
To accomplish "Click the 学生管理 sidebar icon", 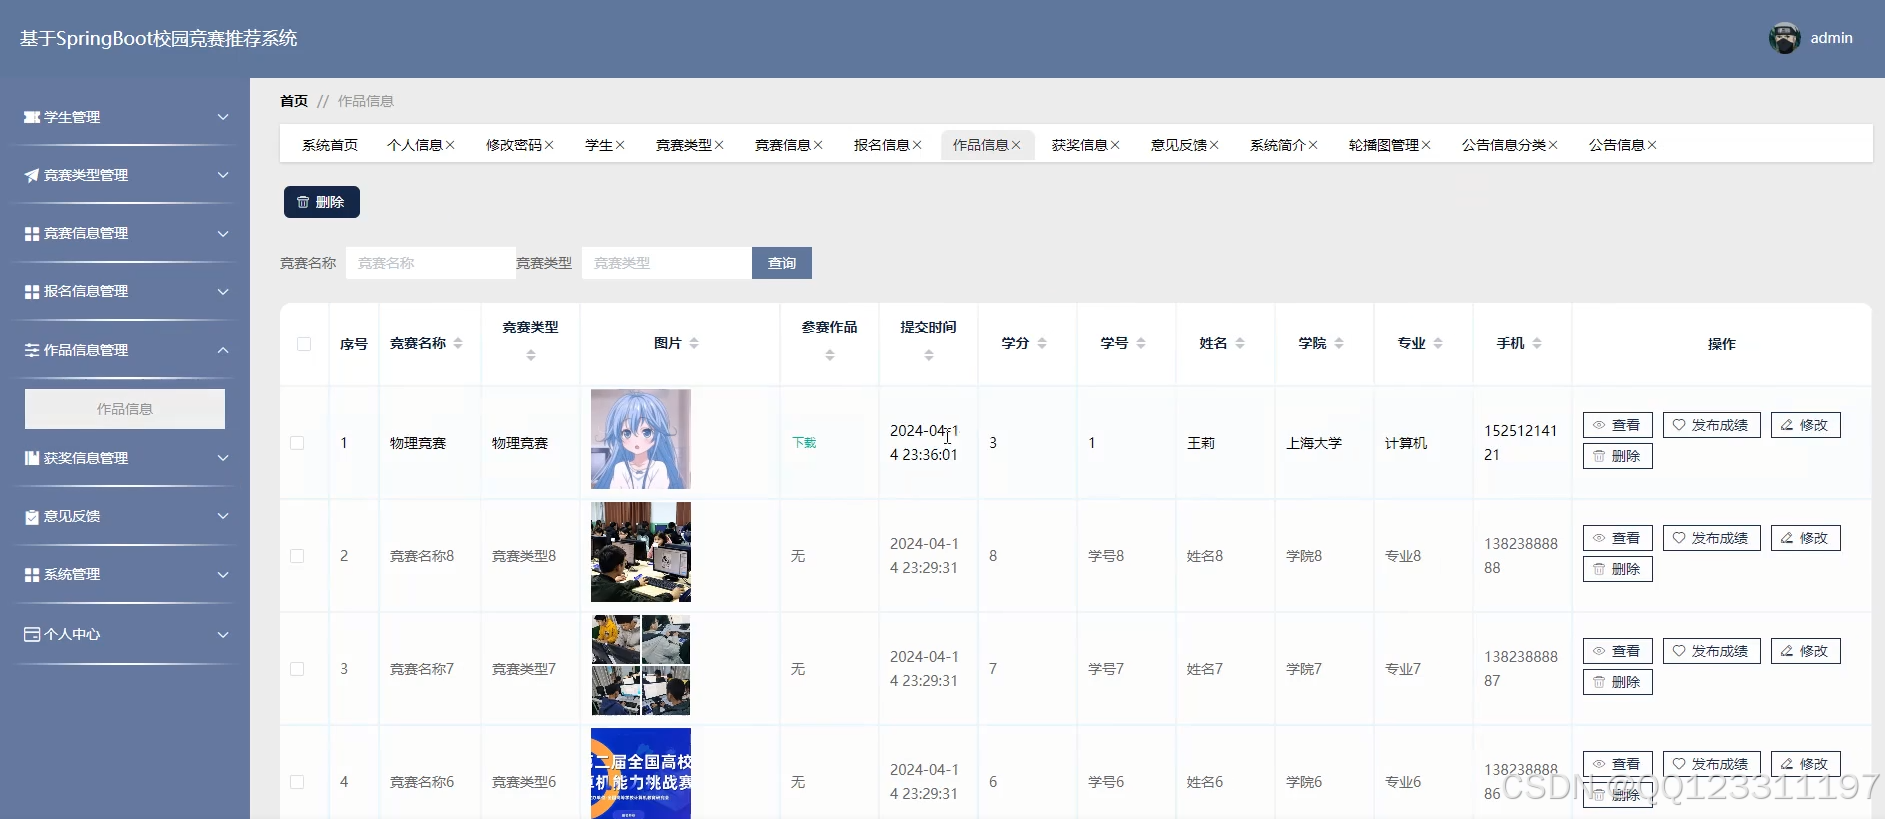I will (32, 117).
